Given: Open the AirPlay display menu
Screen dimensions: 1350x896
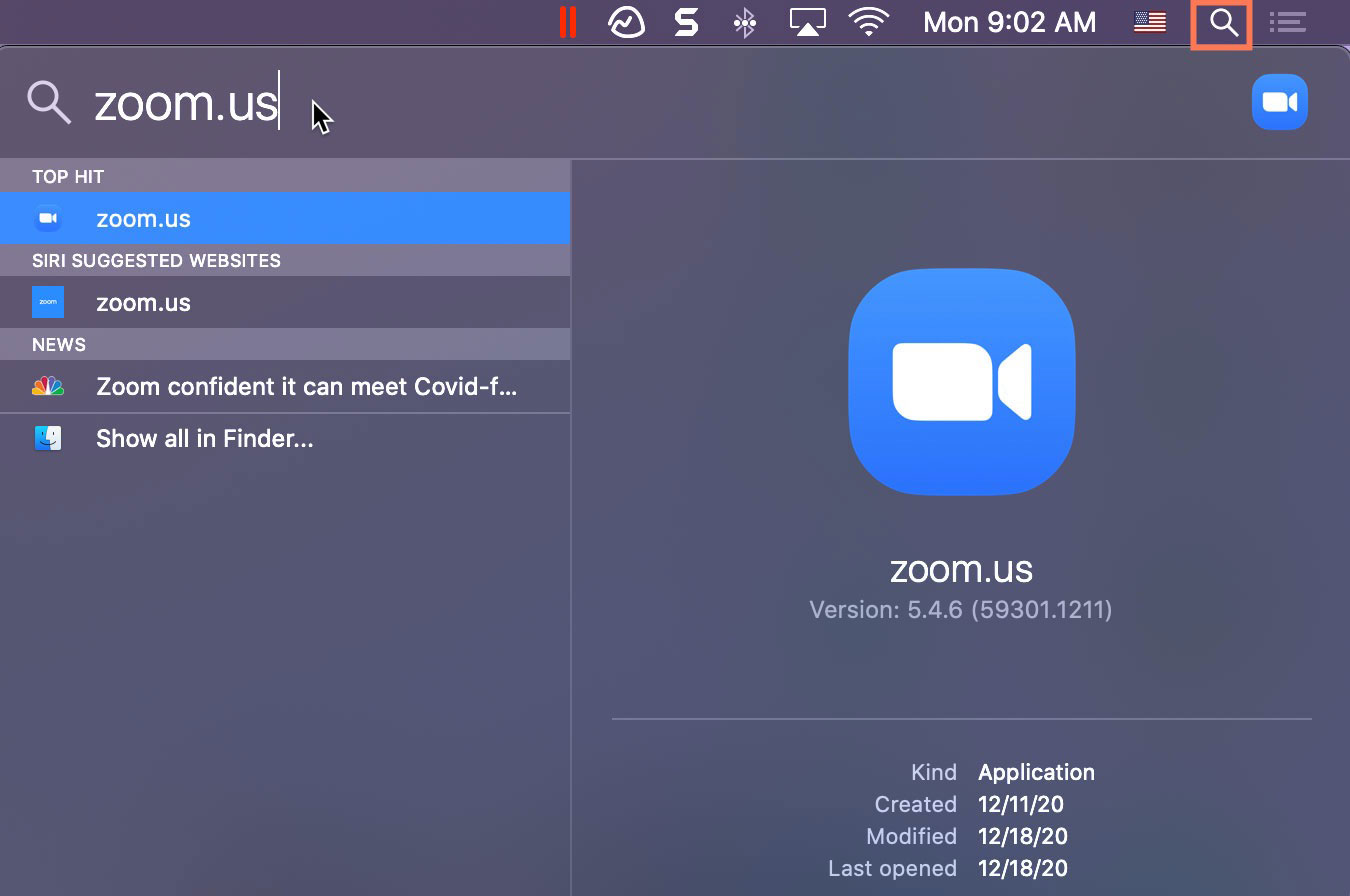Looking at the screenshot, I should [x=807, y=22].
